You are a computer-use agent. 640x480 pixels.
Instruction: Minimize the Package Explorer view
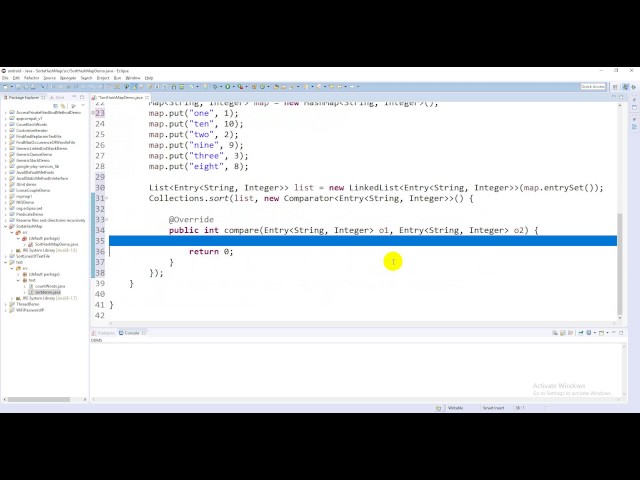pyautogui.click(x=74, y=97)
